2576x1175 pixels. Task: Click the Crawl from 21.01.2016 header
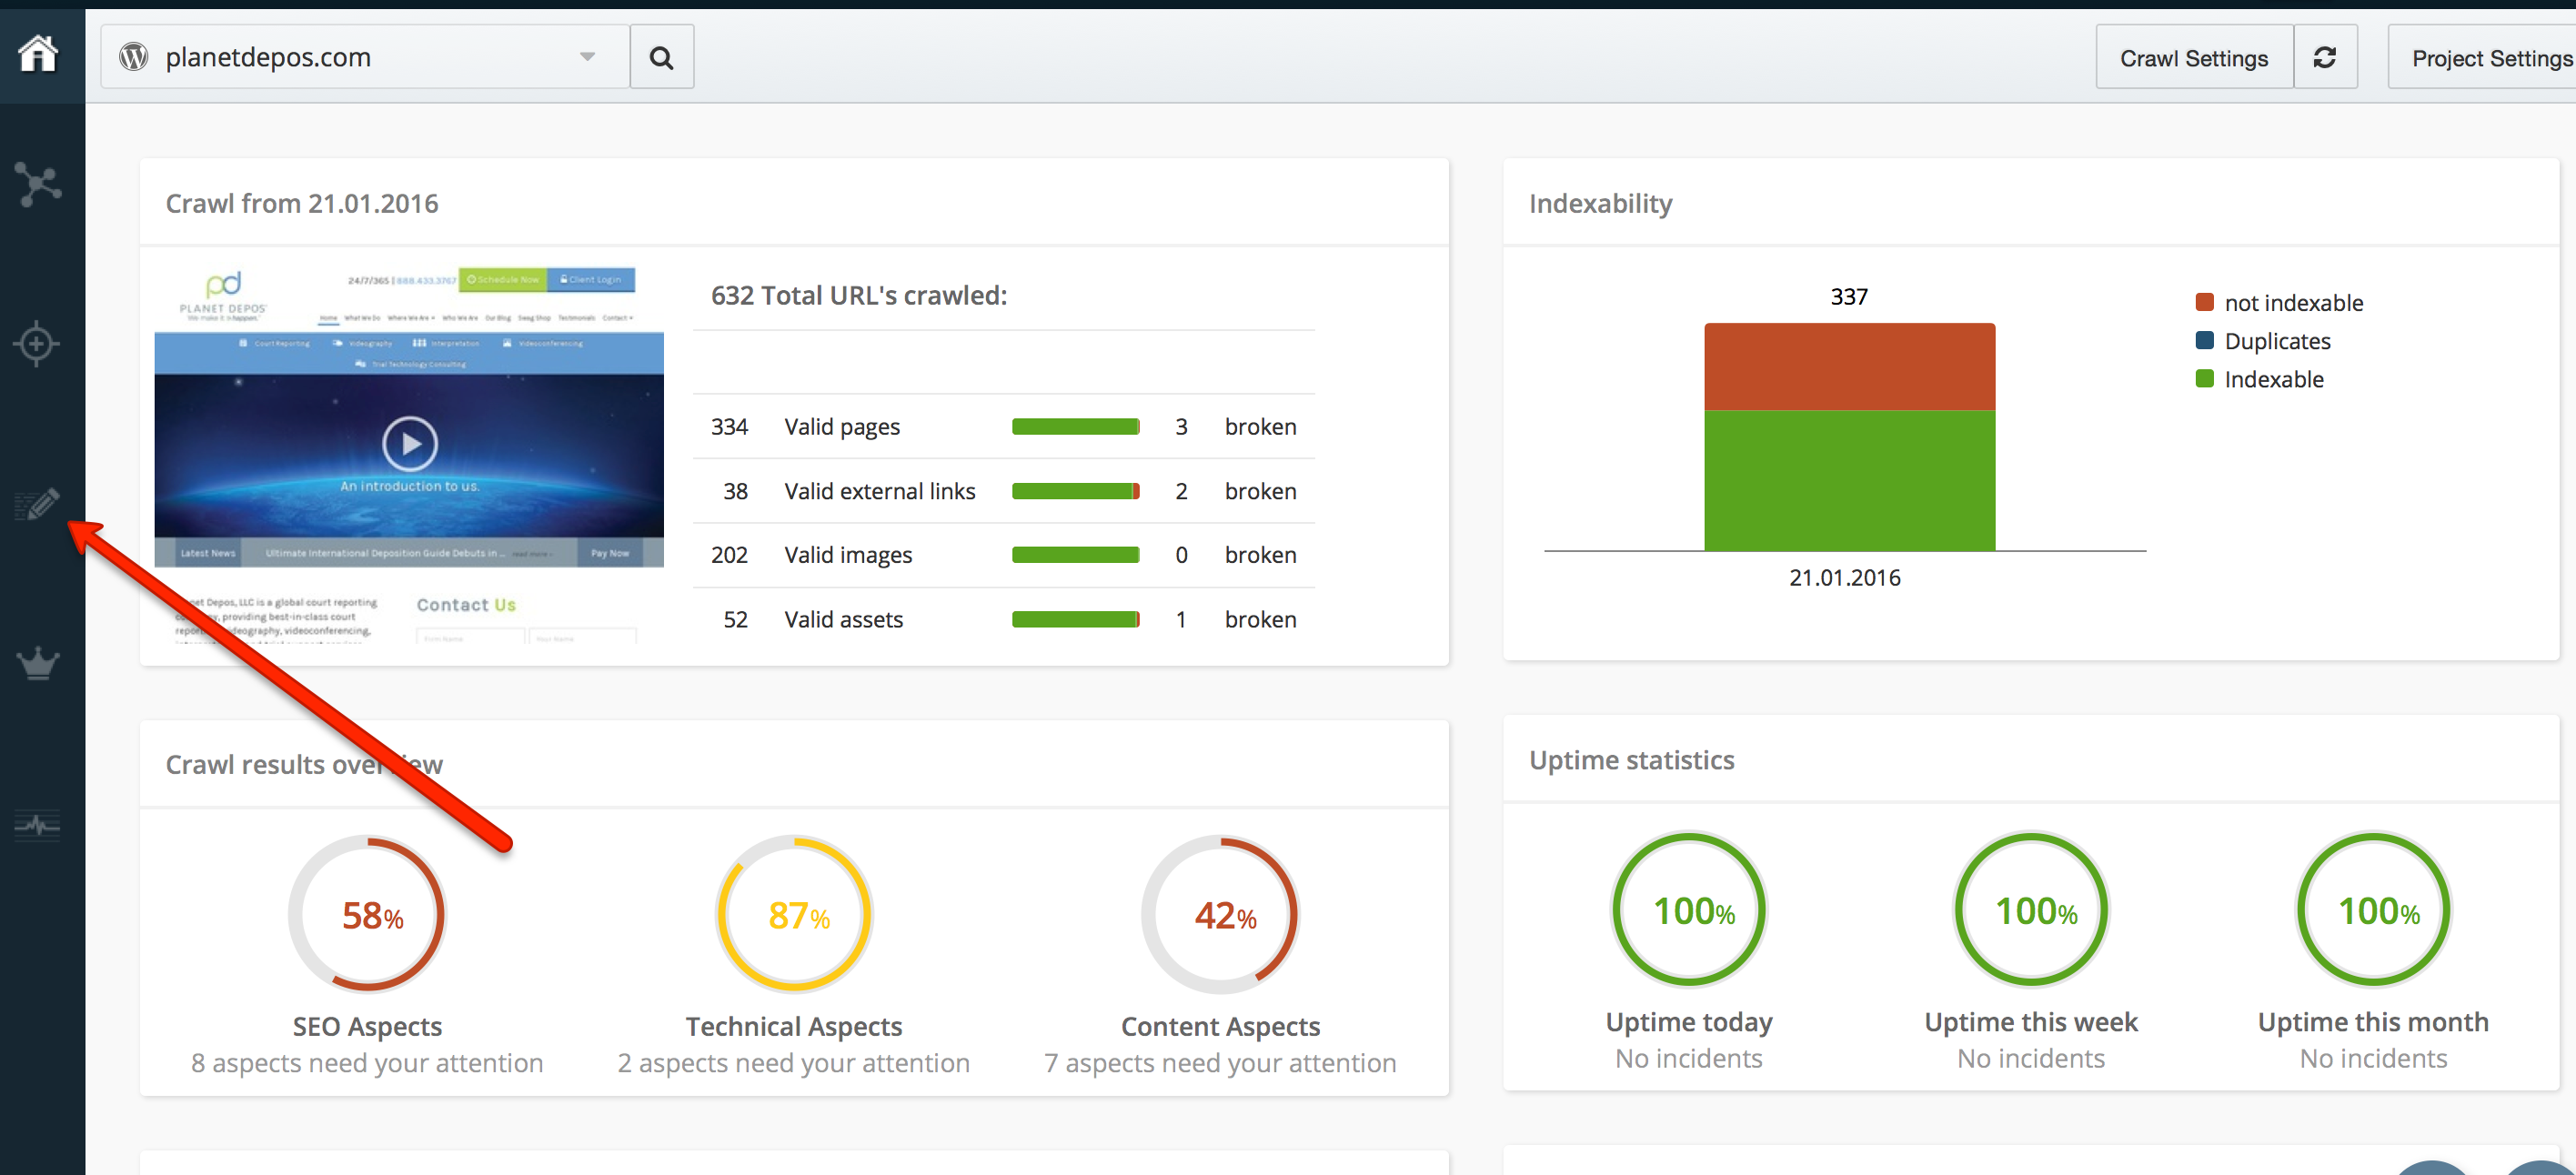tap(302, 203)
